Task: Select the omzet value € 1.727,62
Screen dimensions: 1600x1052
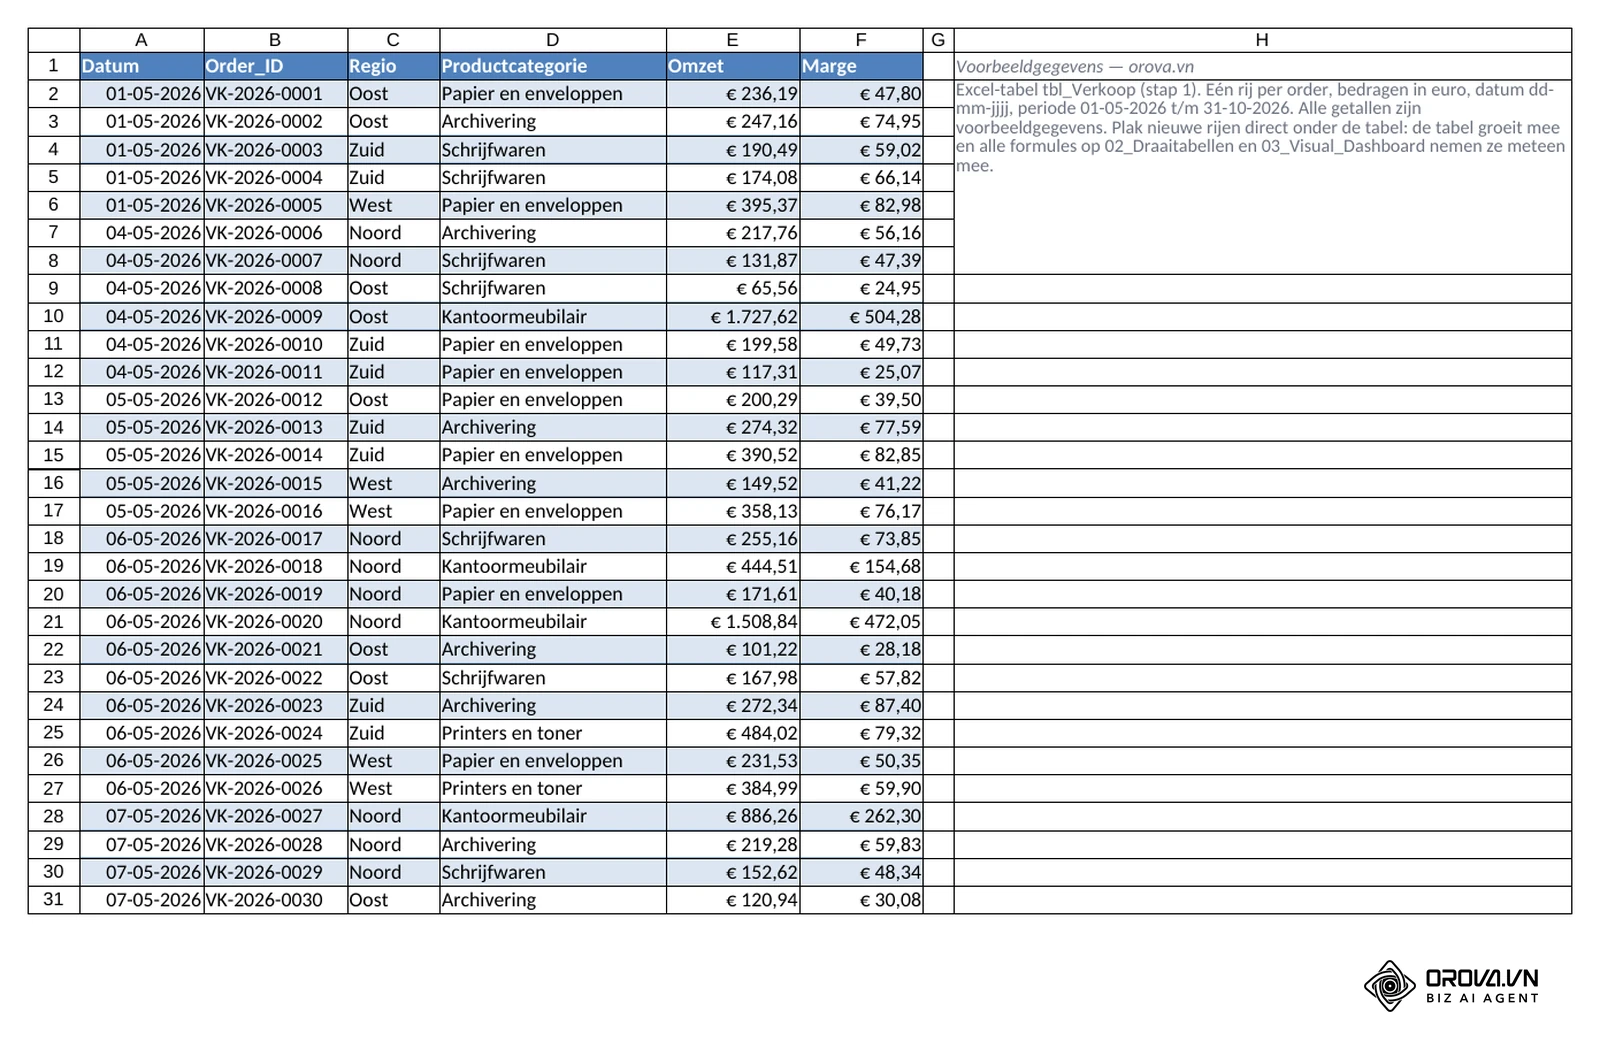Action: point(733,316)
